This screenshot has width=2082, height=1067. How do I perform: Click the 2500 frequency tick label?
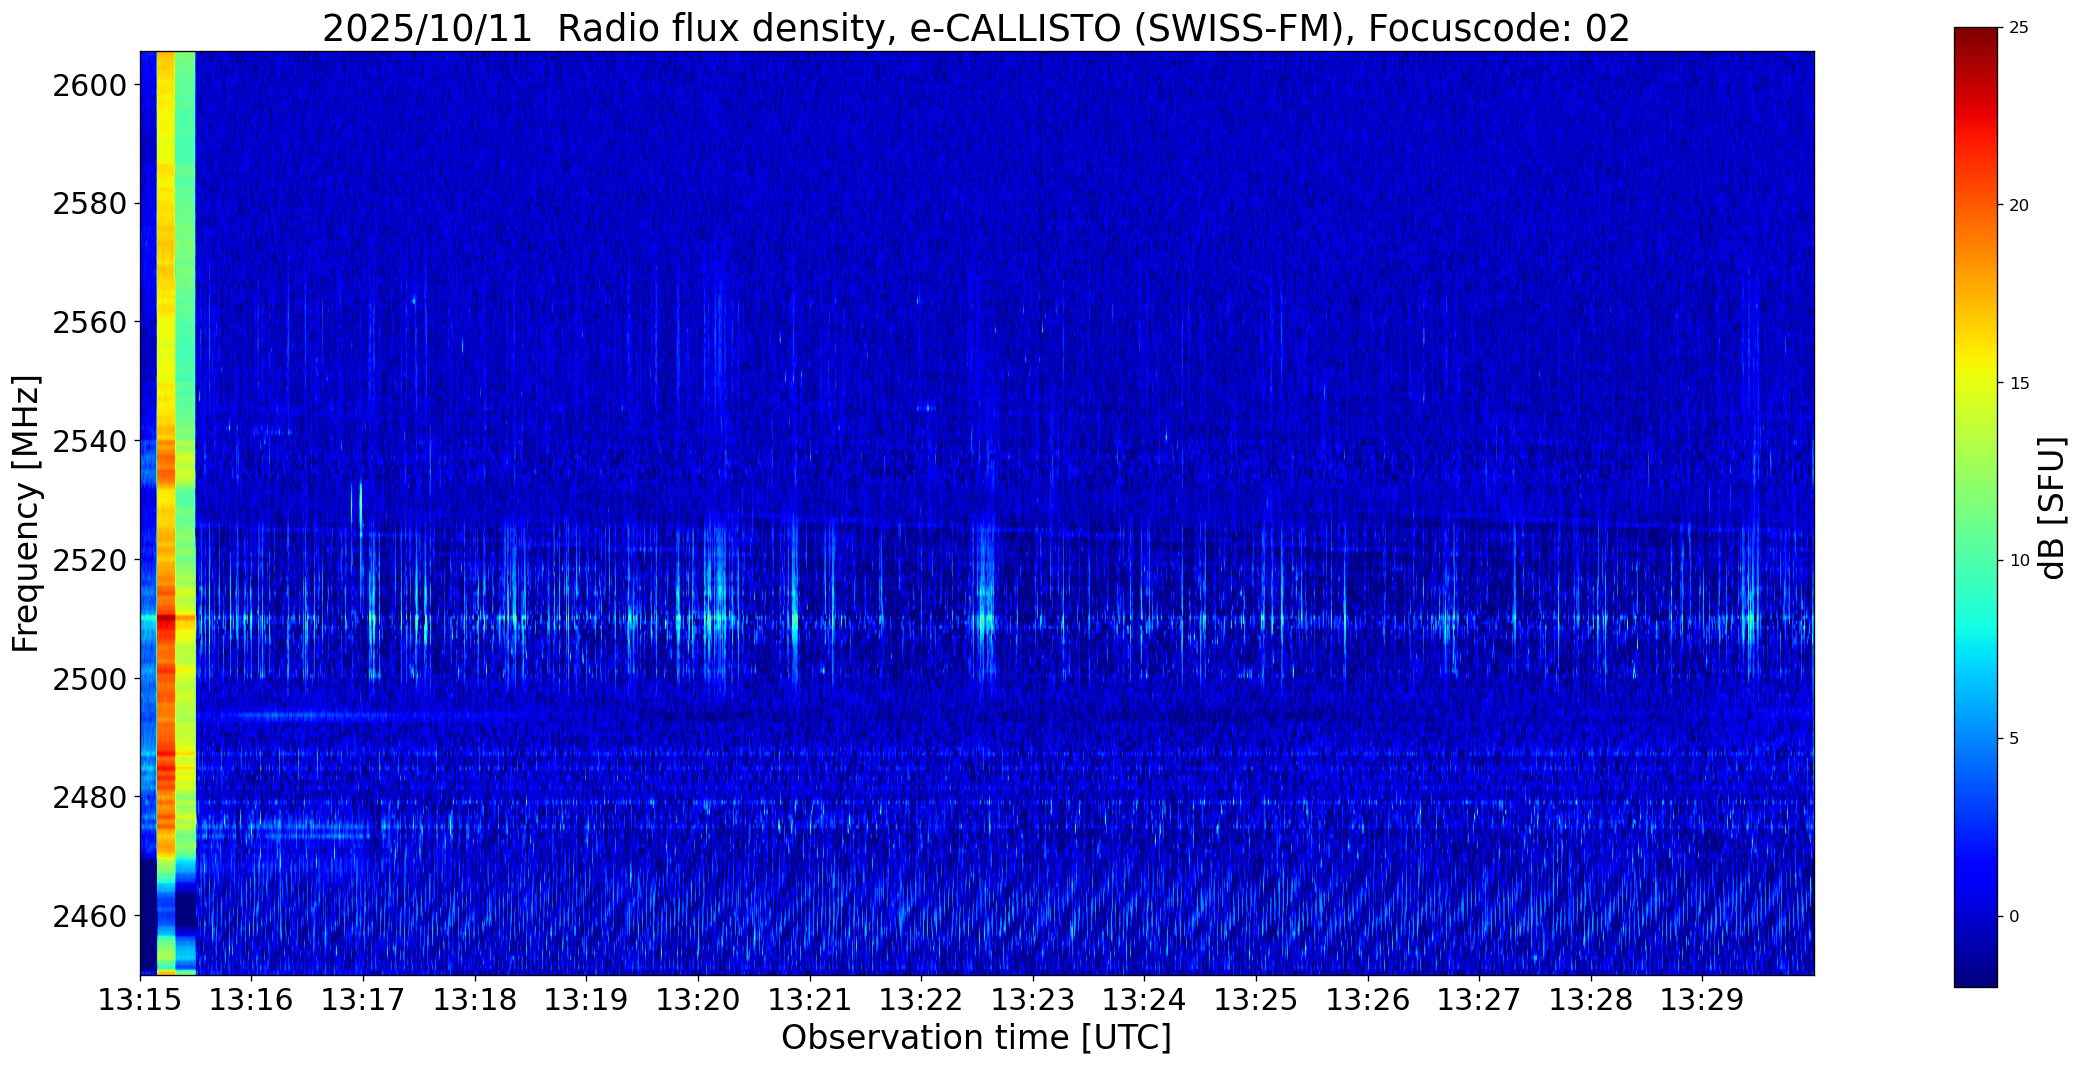tap(90, 679)
